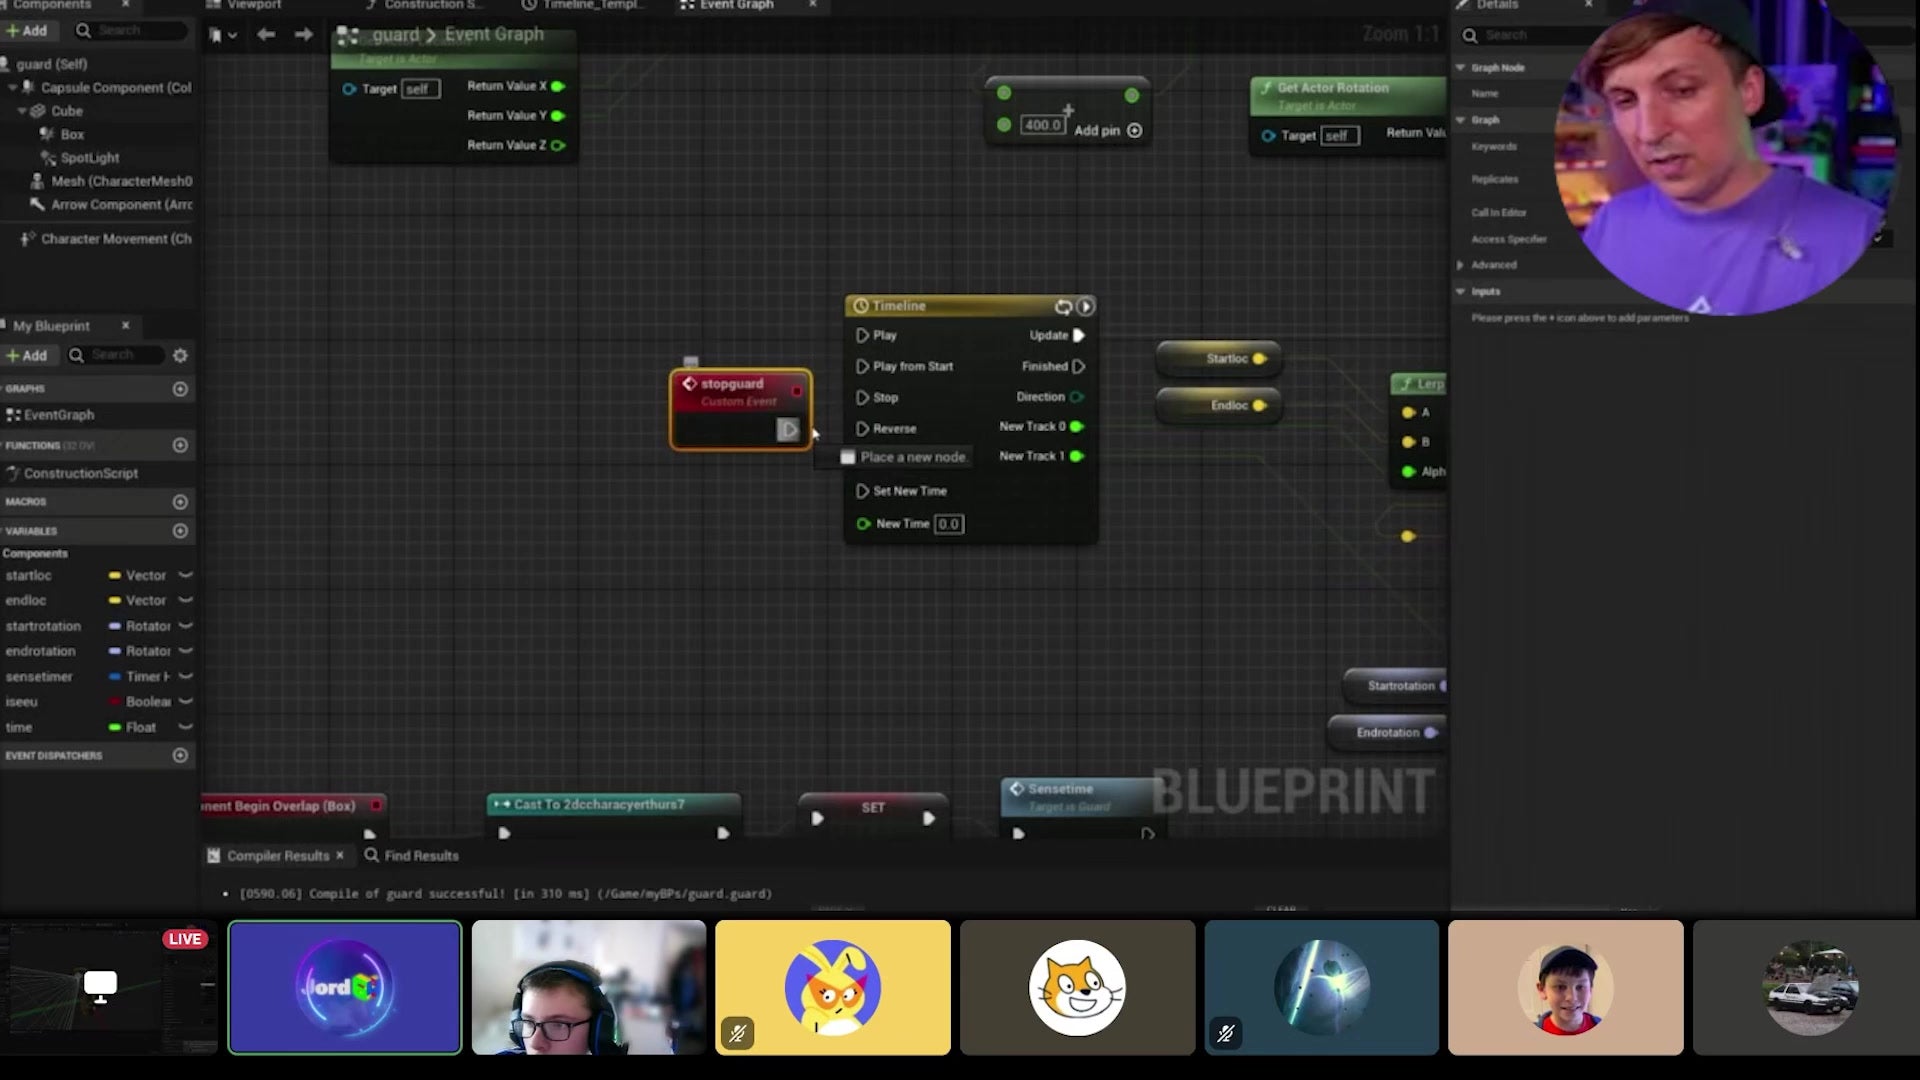Select the Compiler Results tab
The height and width of the screenshot is (1080, 1920).
277,855
